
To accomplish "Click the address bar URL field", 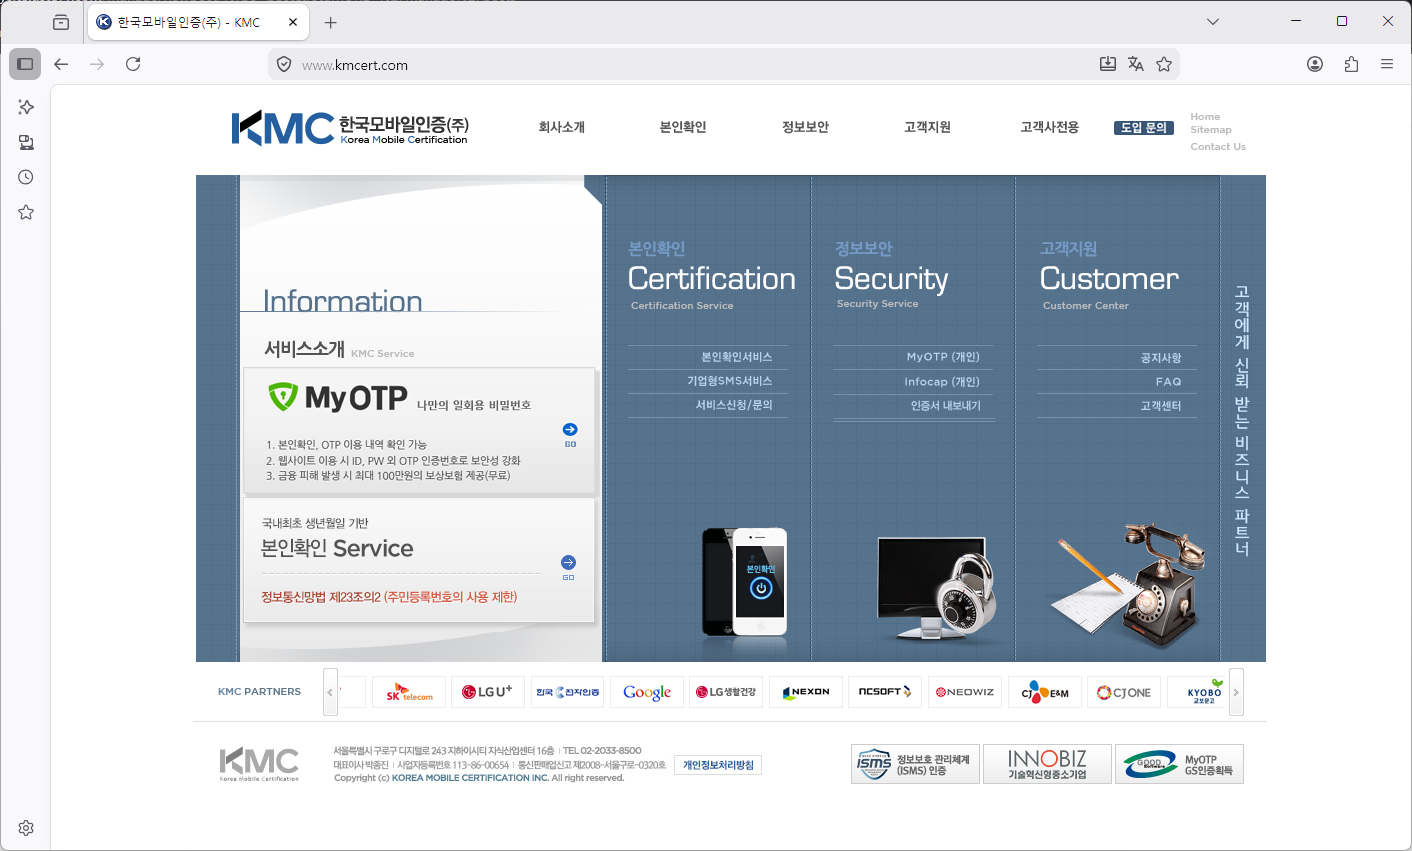I will point(690,65).
